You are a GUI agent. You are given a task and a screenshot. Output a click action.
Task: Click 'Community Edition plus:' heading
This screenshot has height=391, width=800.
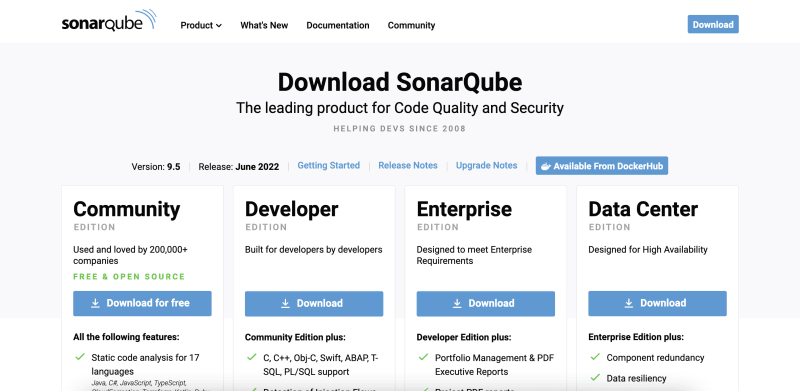click(295, 337)
